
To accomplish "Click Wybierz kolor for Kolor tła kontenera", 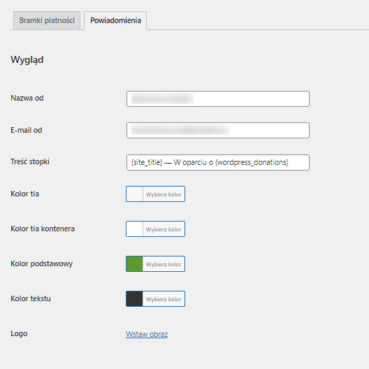I will pos(164,229).
